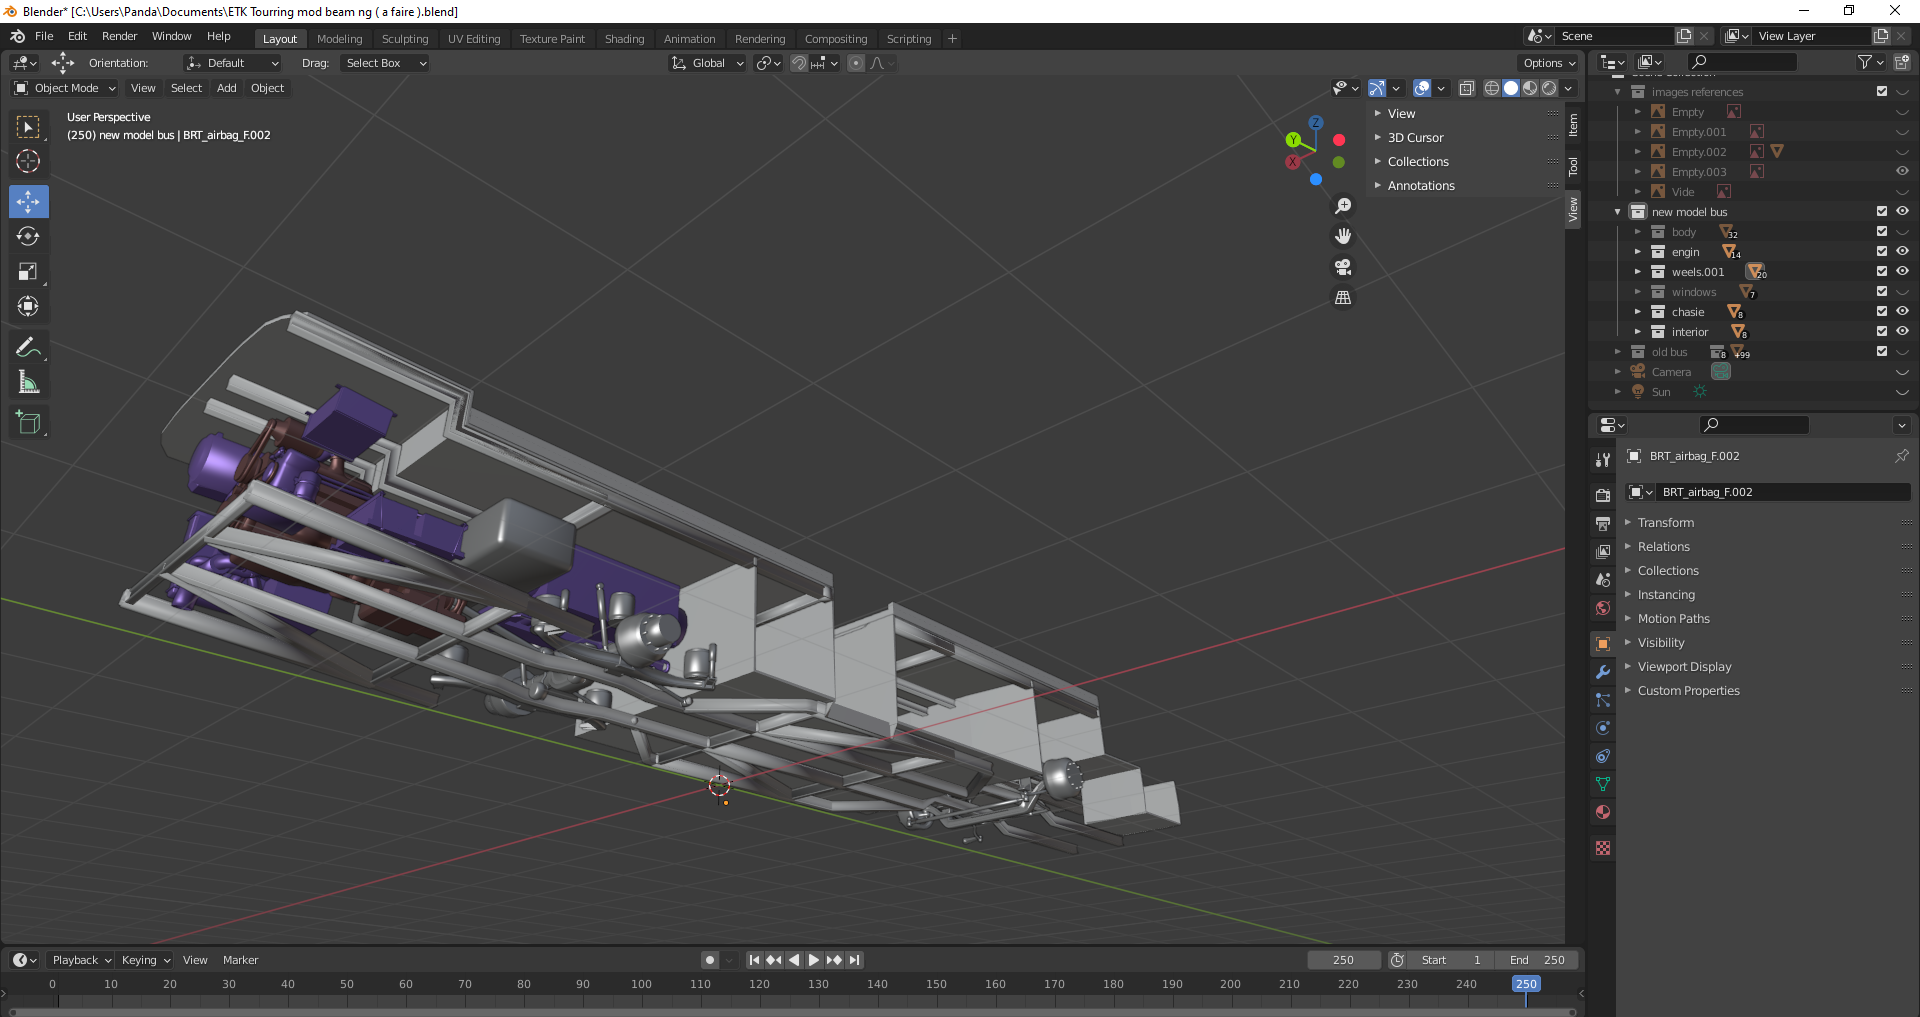
Task: Open the Modifier properties wrench tab
Action: pyautogui.click(x=1603, y=672)
